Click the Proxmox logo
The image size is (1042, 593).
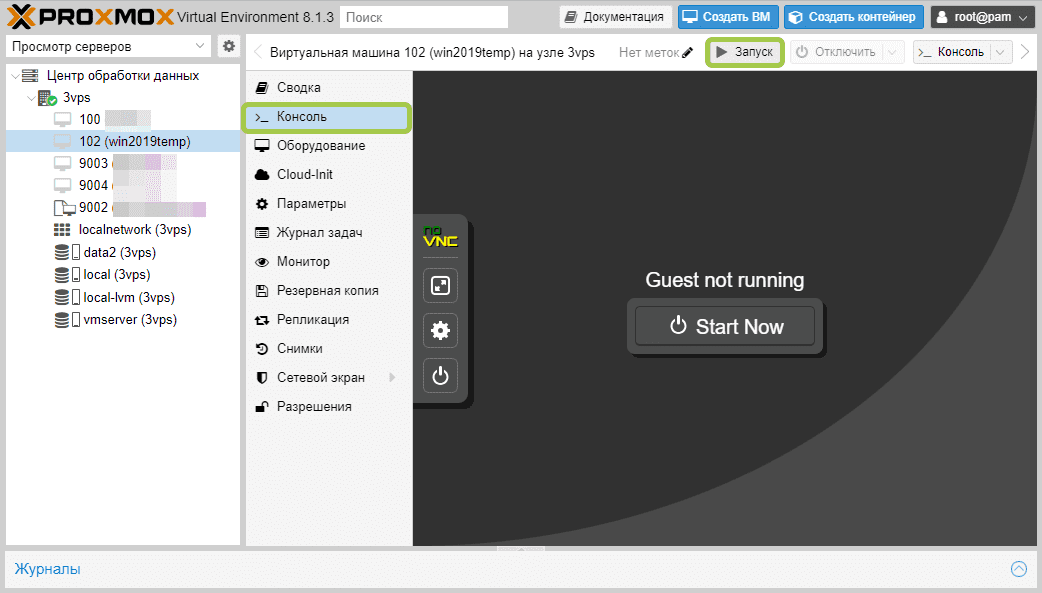click(90, 17)
